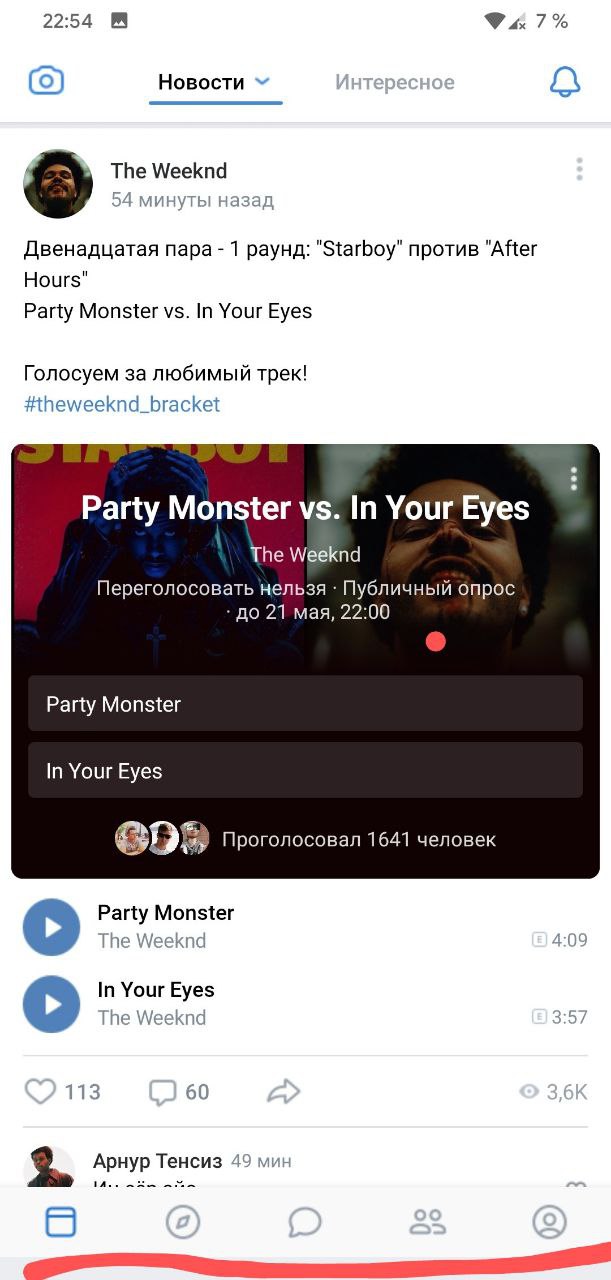Open notifications via the bell icon

pyautogui.click(x=565, y=82)
